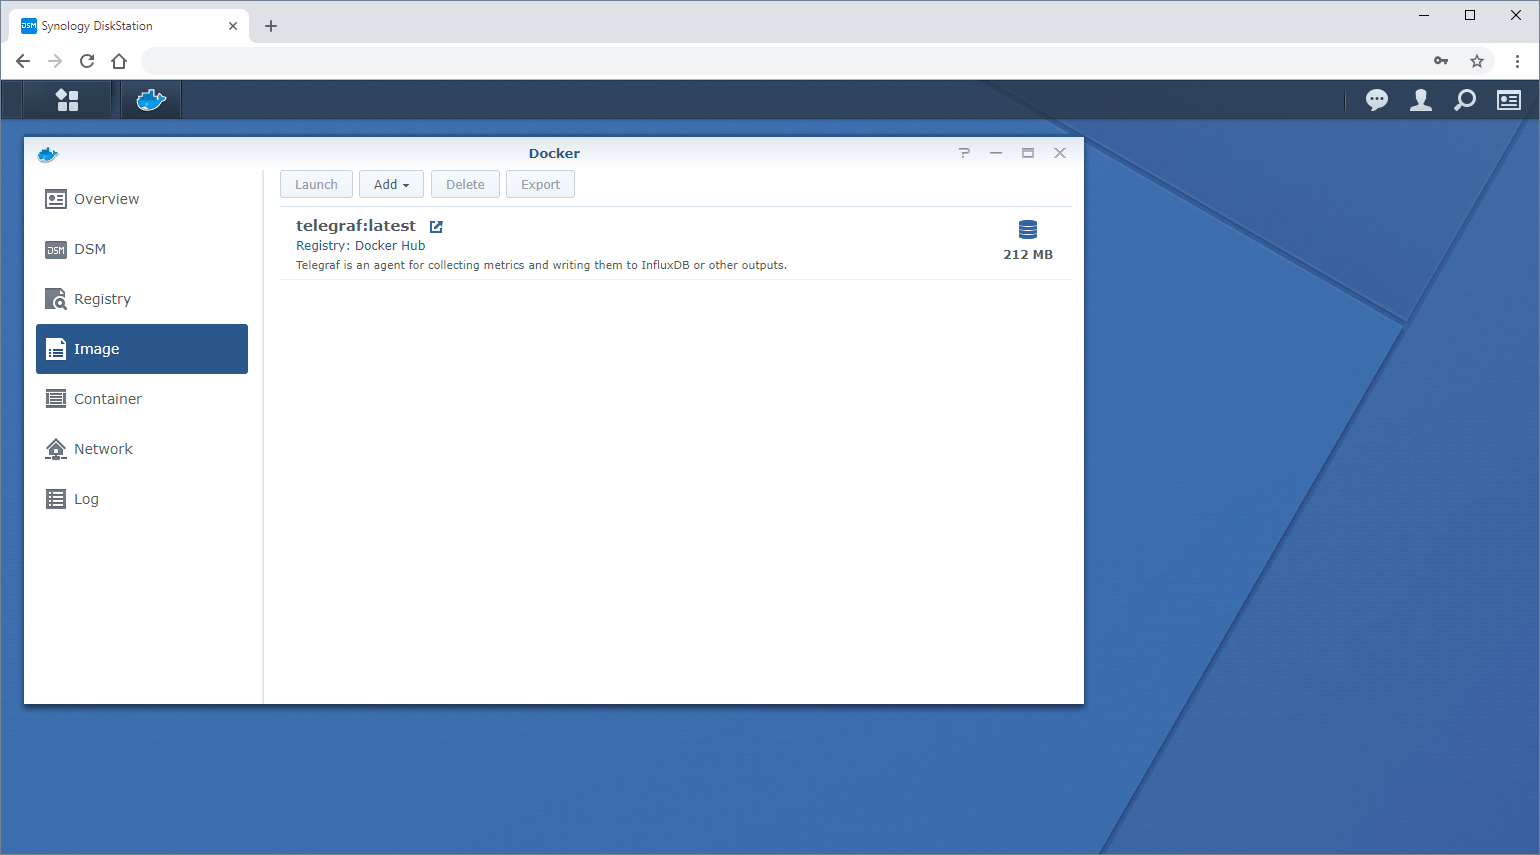The image size is (1540, 855).
Task: Click the browser forward arrow
Action: 55,61
